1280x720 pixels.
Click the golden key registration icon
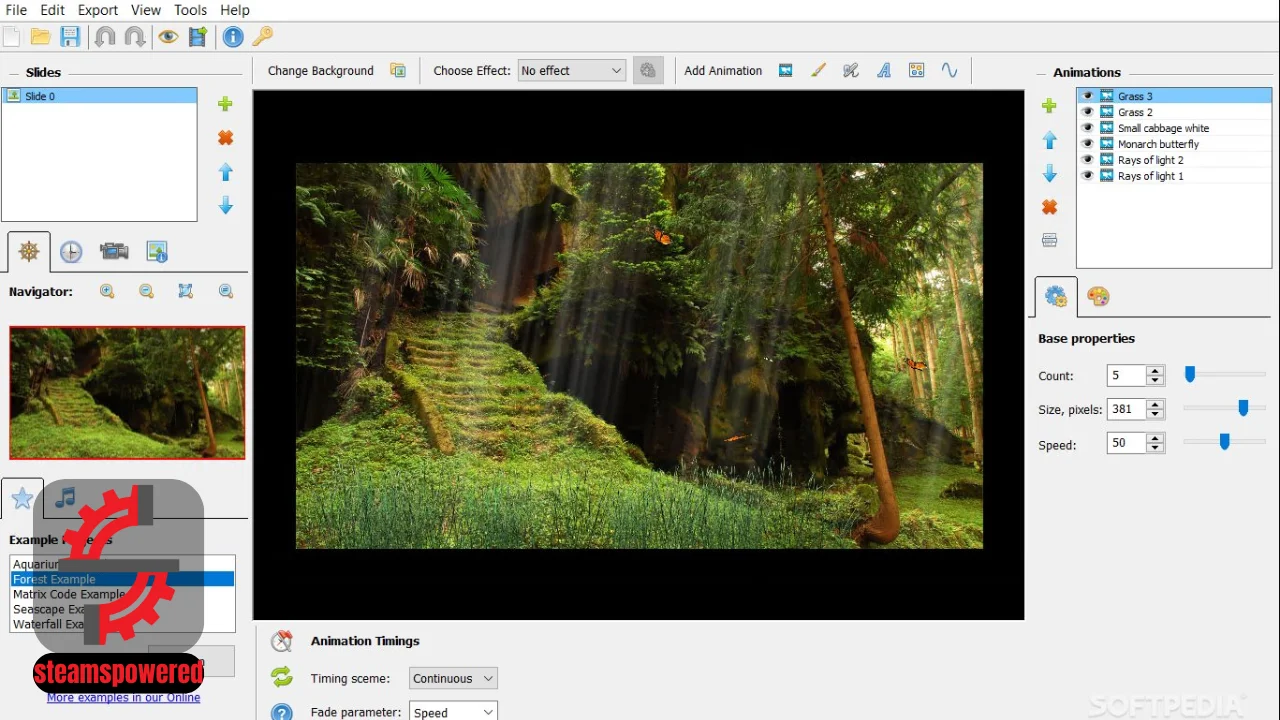point(262,37)
